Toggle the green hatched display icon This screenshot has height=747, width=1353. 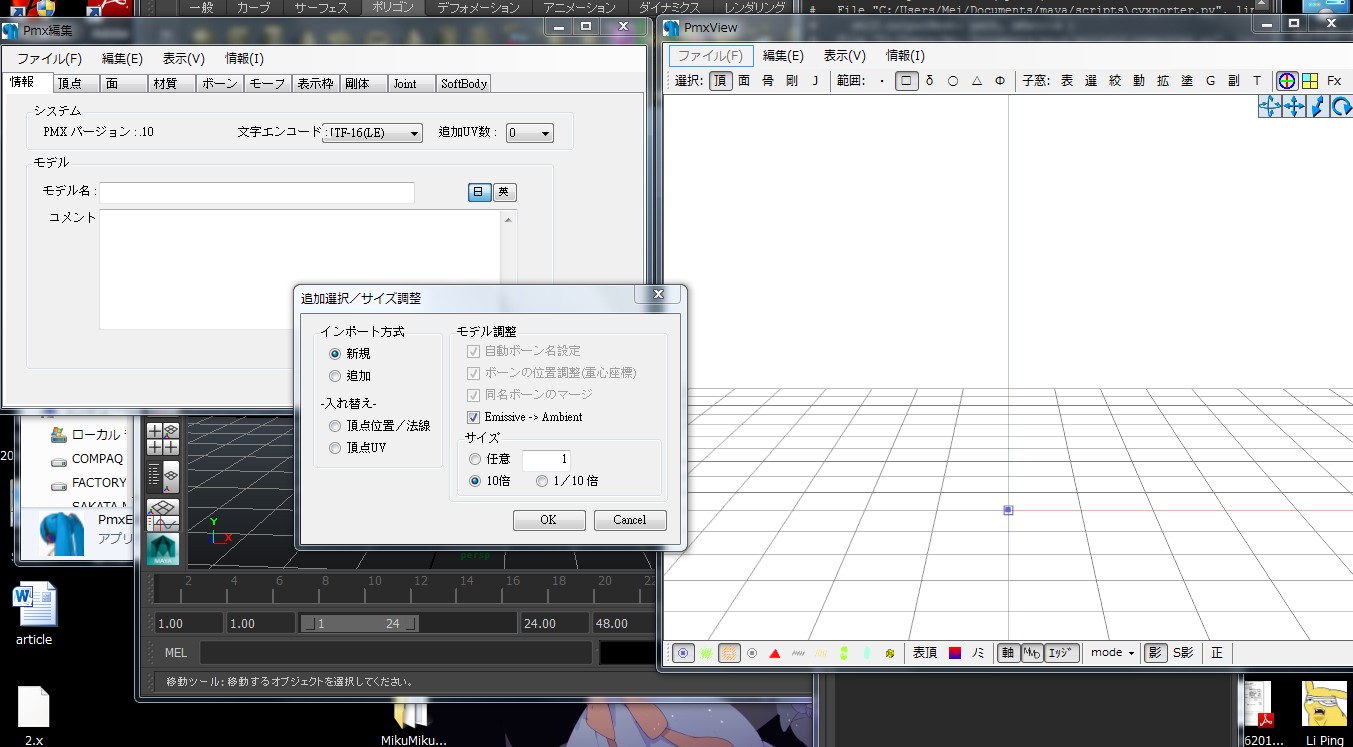(706, 653)
